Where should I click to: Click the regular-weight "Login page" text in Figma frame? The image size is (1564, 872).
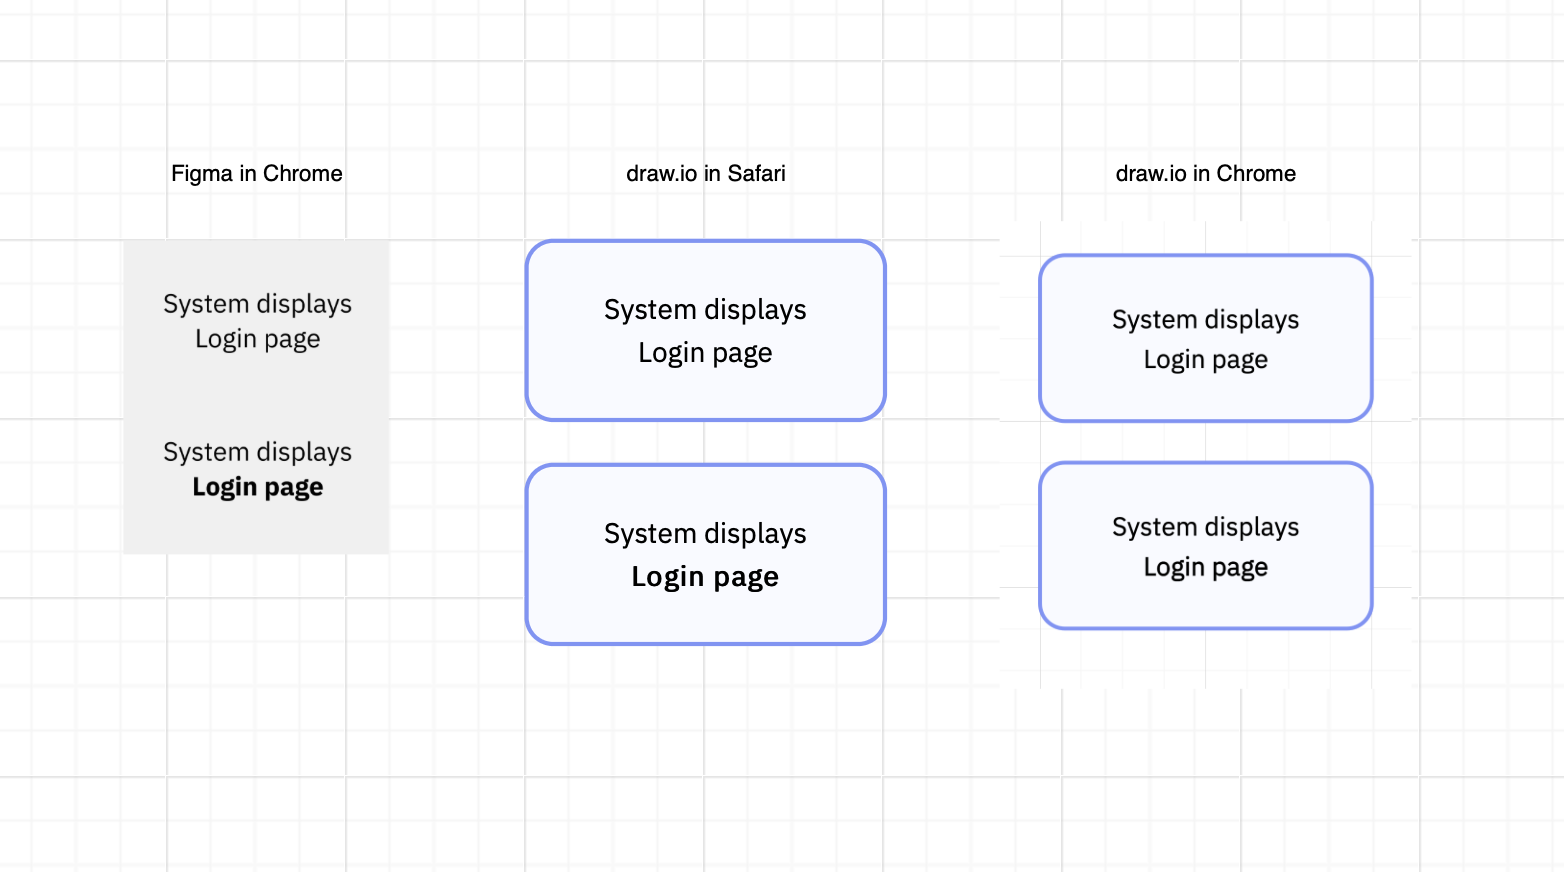(258, 338)
